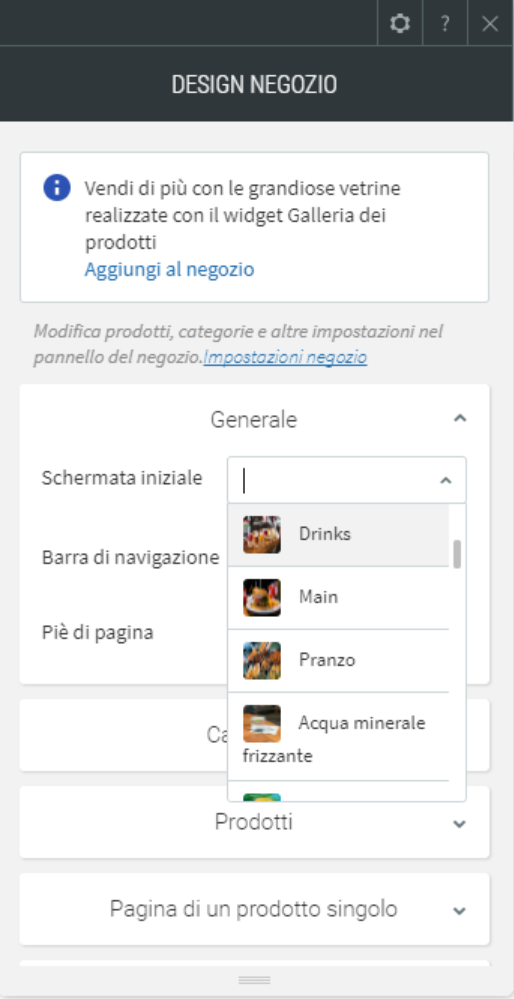Image resolution: width=514 pixels, height=999 pixels.
Task: Choose Main in the dropdown list
Action: coord(338,598)
